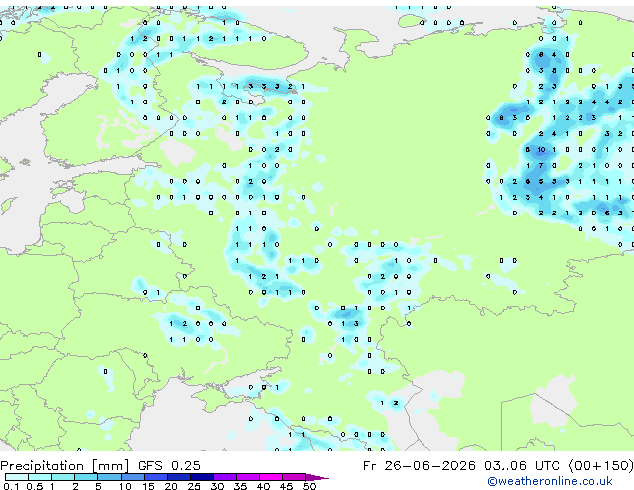Click the above-50 mm arrow tip of legend
Viewport: 634px width, 490px height.
(317, 478)
